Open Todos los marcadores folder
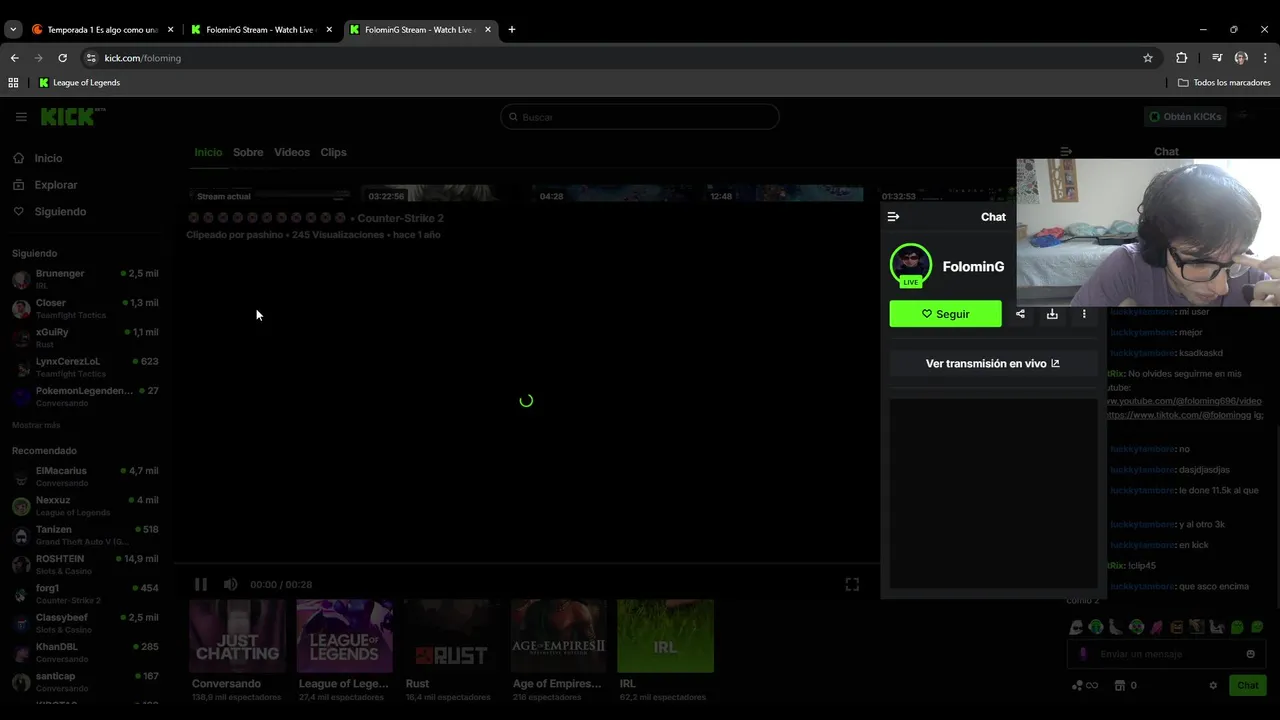The image size is (1280, 720). 1224,83
